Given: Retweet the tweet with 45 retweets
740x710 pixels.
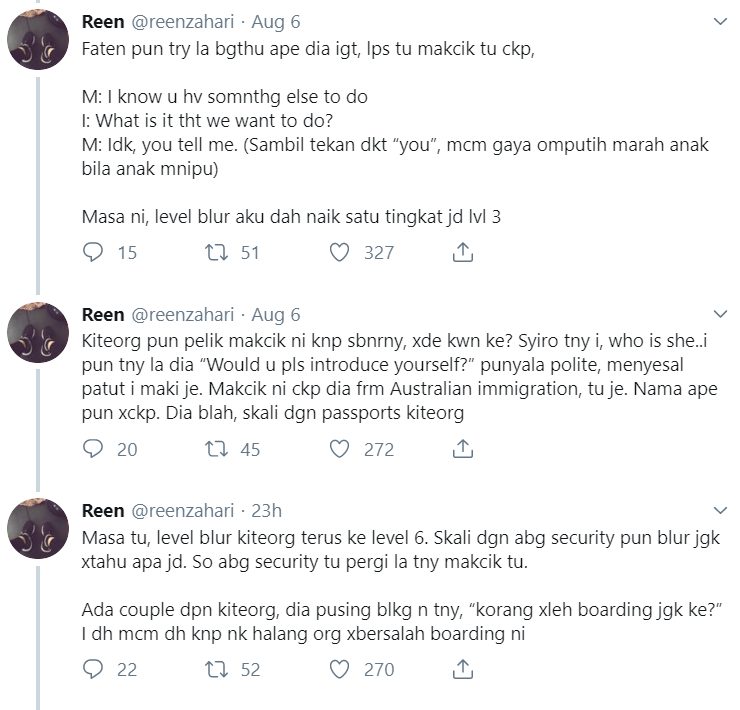Looking at the screenshot, I should [213, 450].
